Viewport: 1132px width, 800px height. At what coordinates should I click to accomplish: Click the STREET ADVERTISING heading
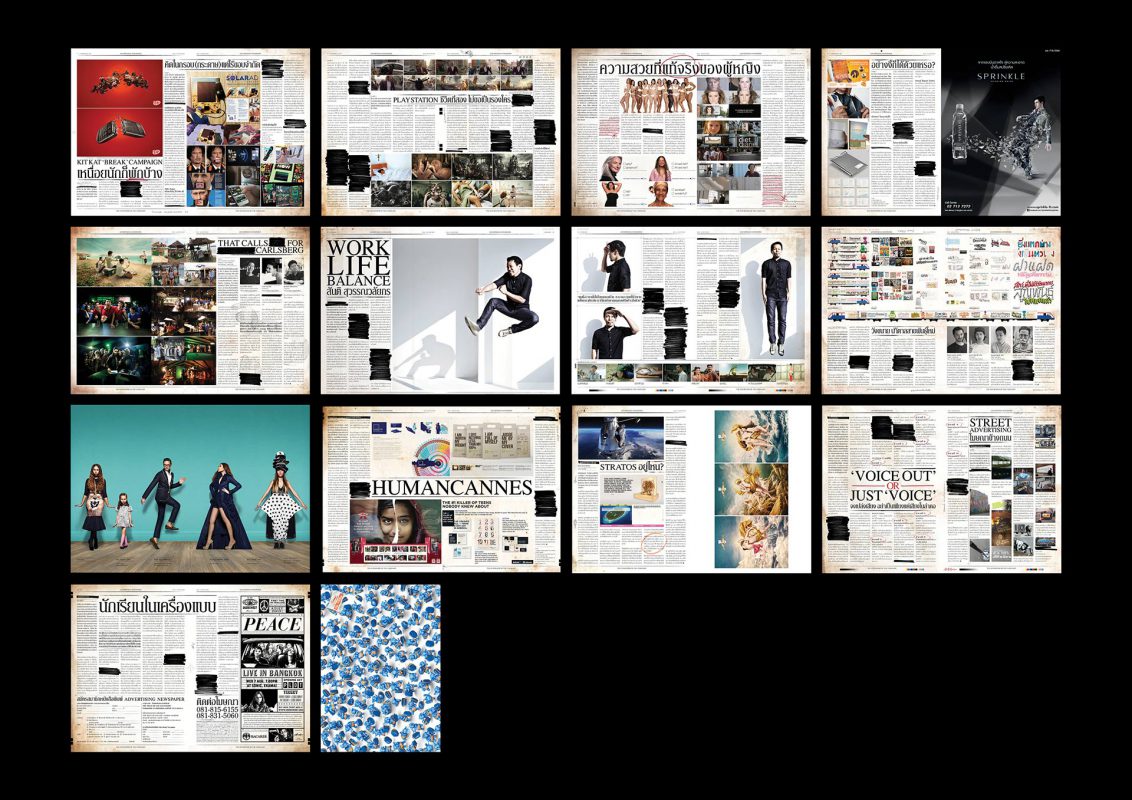(990, 426)
